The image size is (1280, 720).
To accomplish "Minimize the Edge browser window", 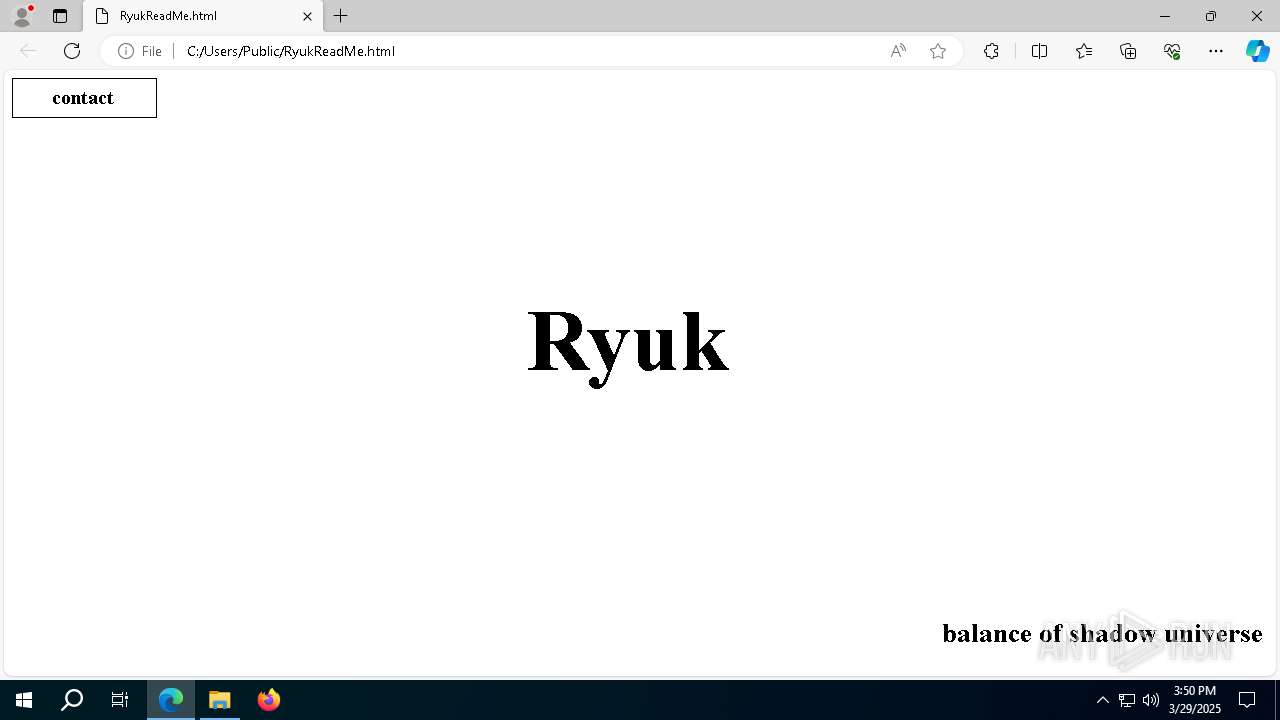I will 1165,16.
